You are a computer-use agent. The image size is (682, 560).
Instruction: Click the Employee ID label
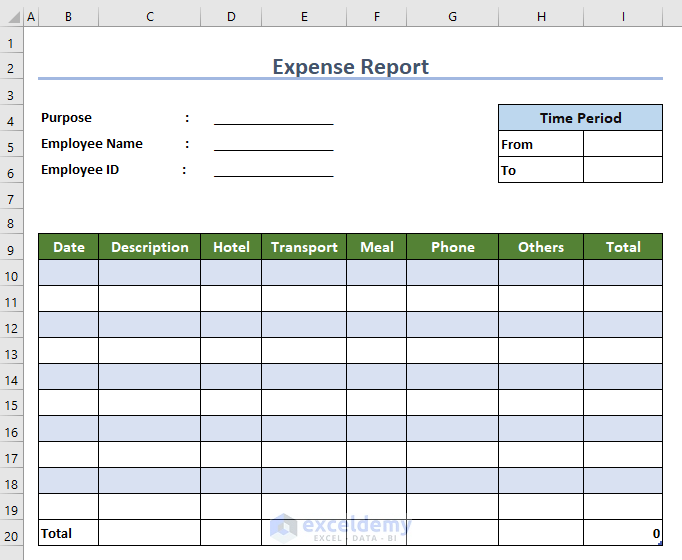[x=80, y=170]
